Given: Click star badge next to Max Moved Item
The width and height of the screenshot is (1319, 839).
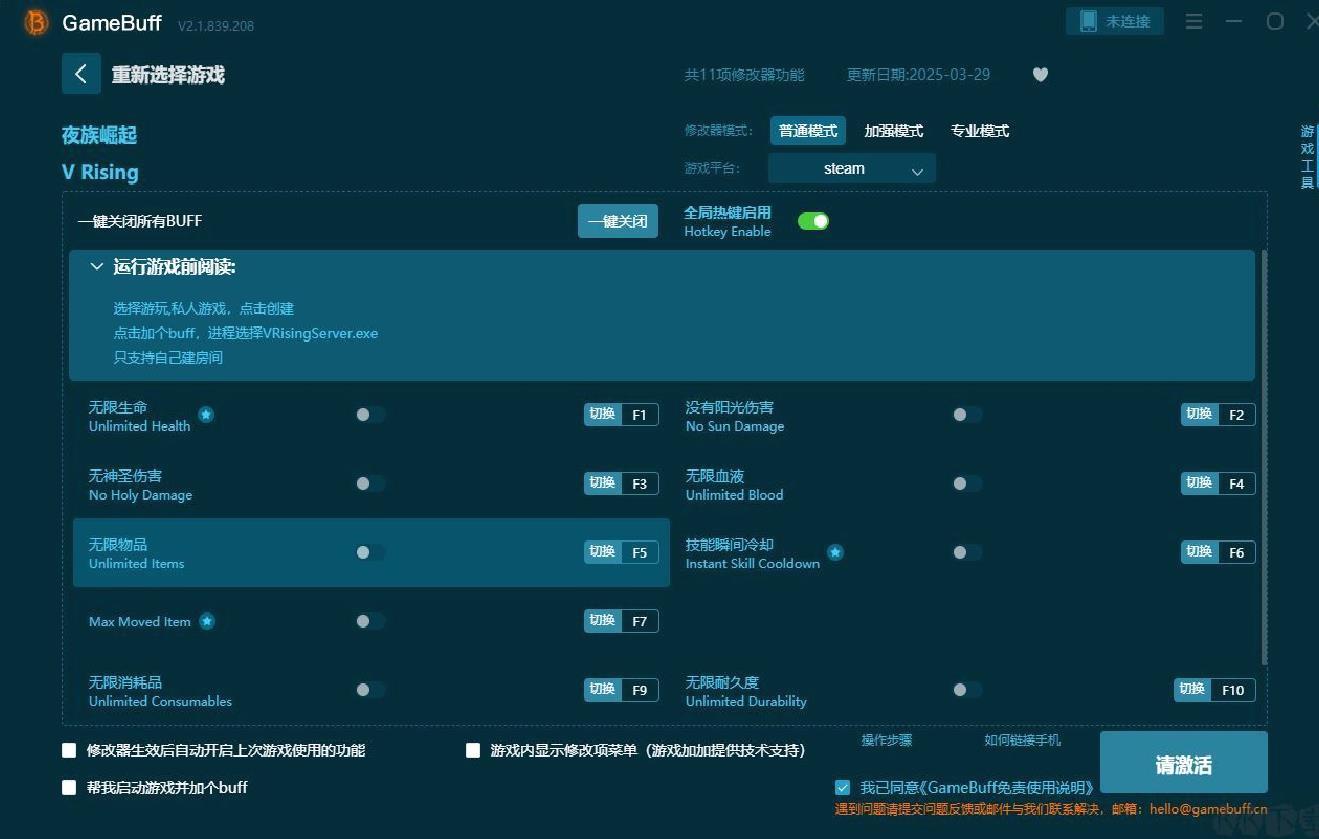Looking at the screenshot, I should click(x=207, y=621).
